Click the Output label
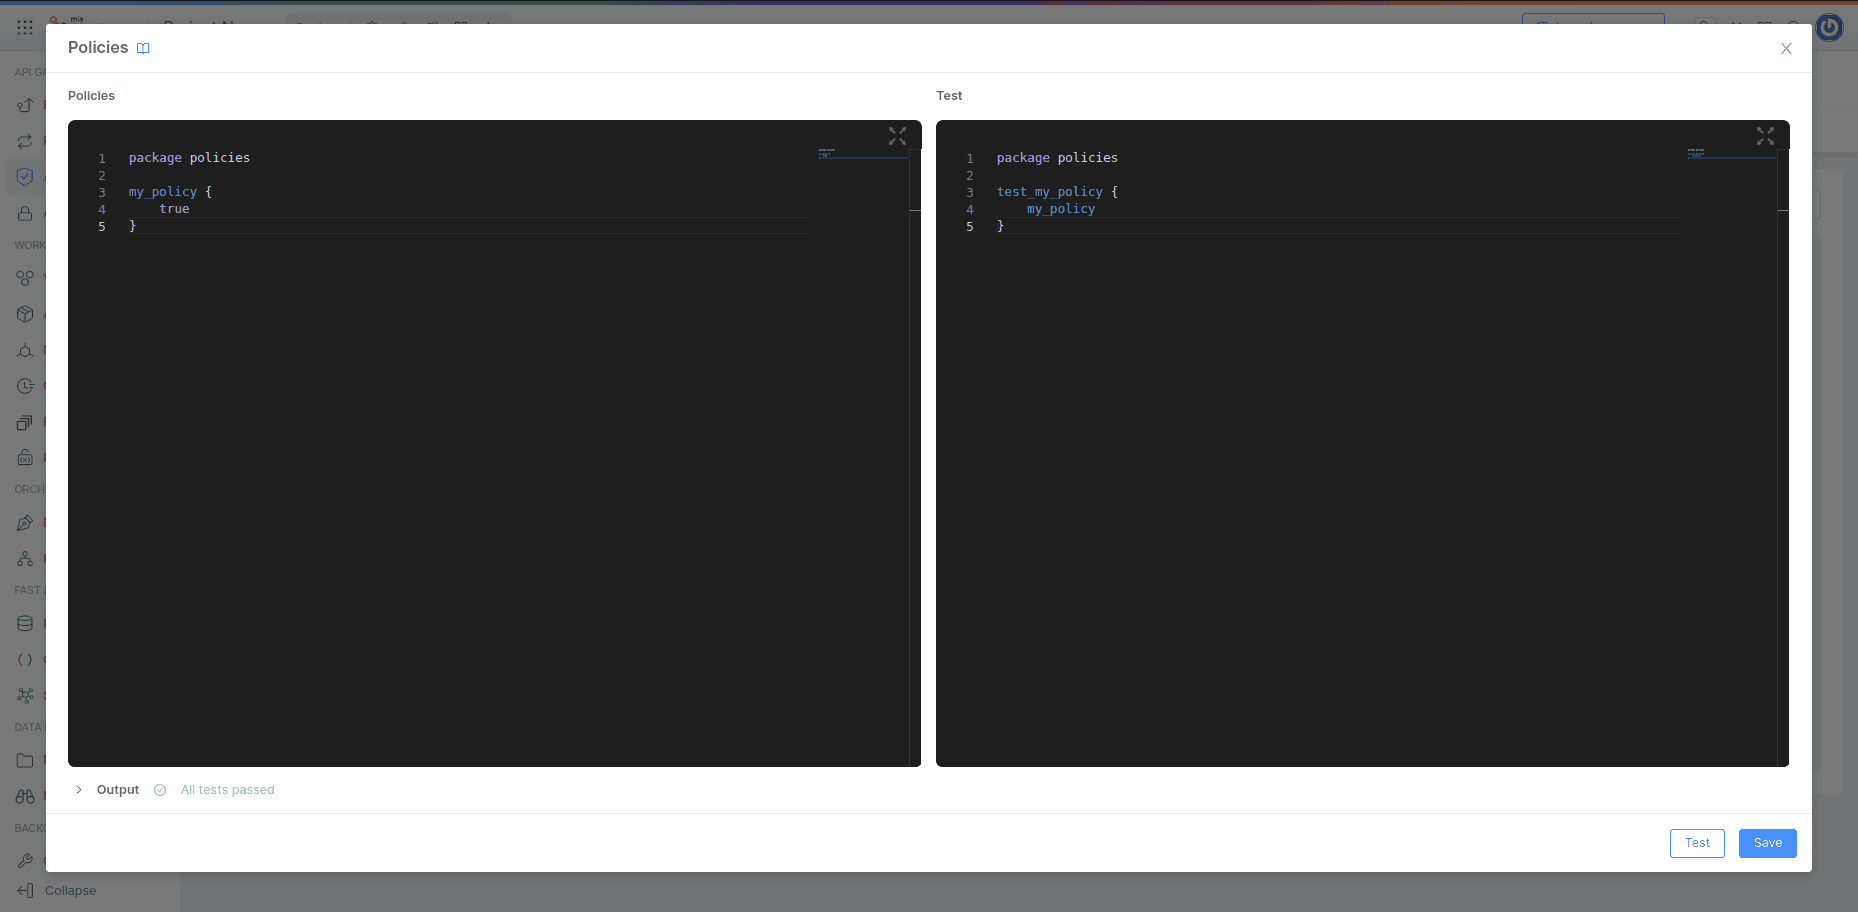 [118, 790]
